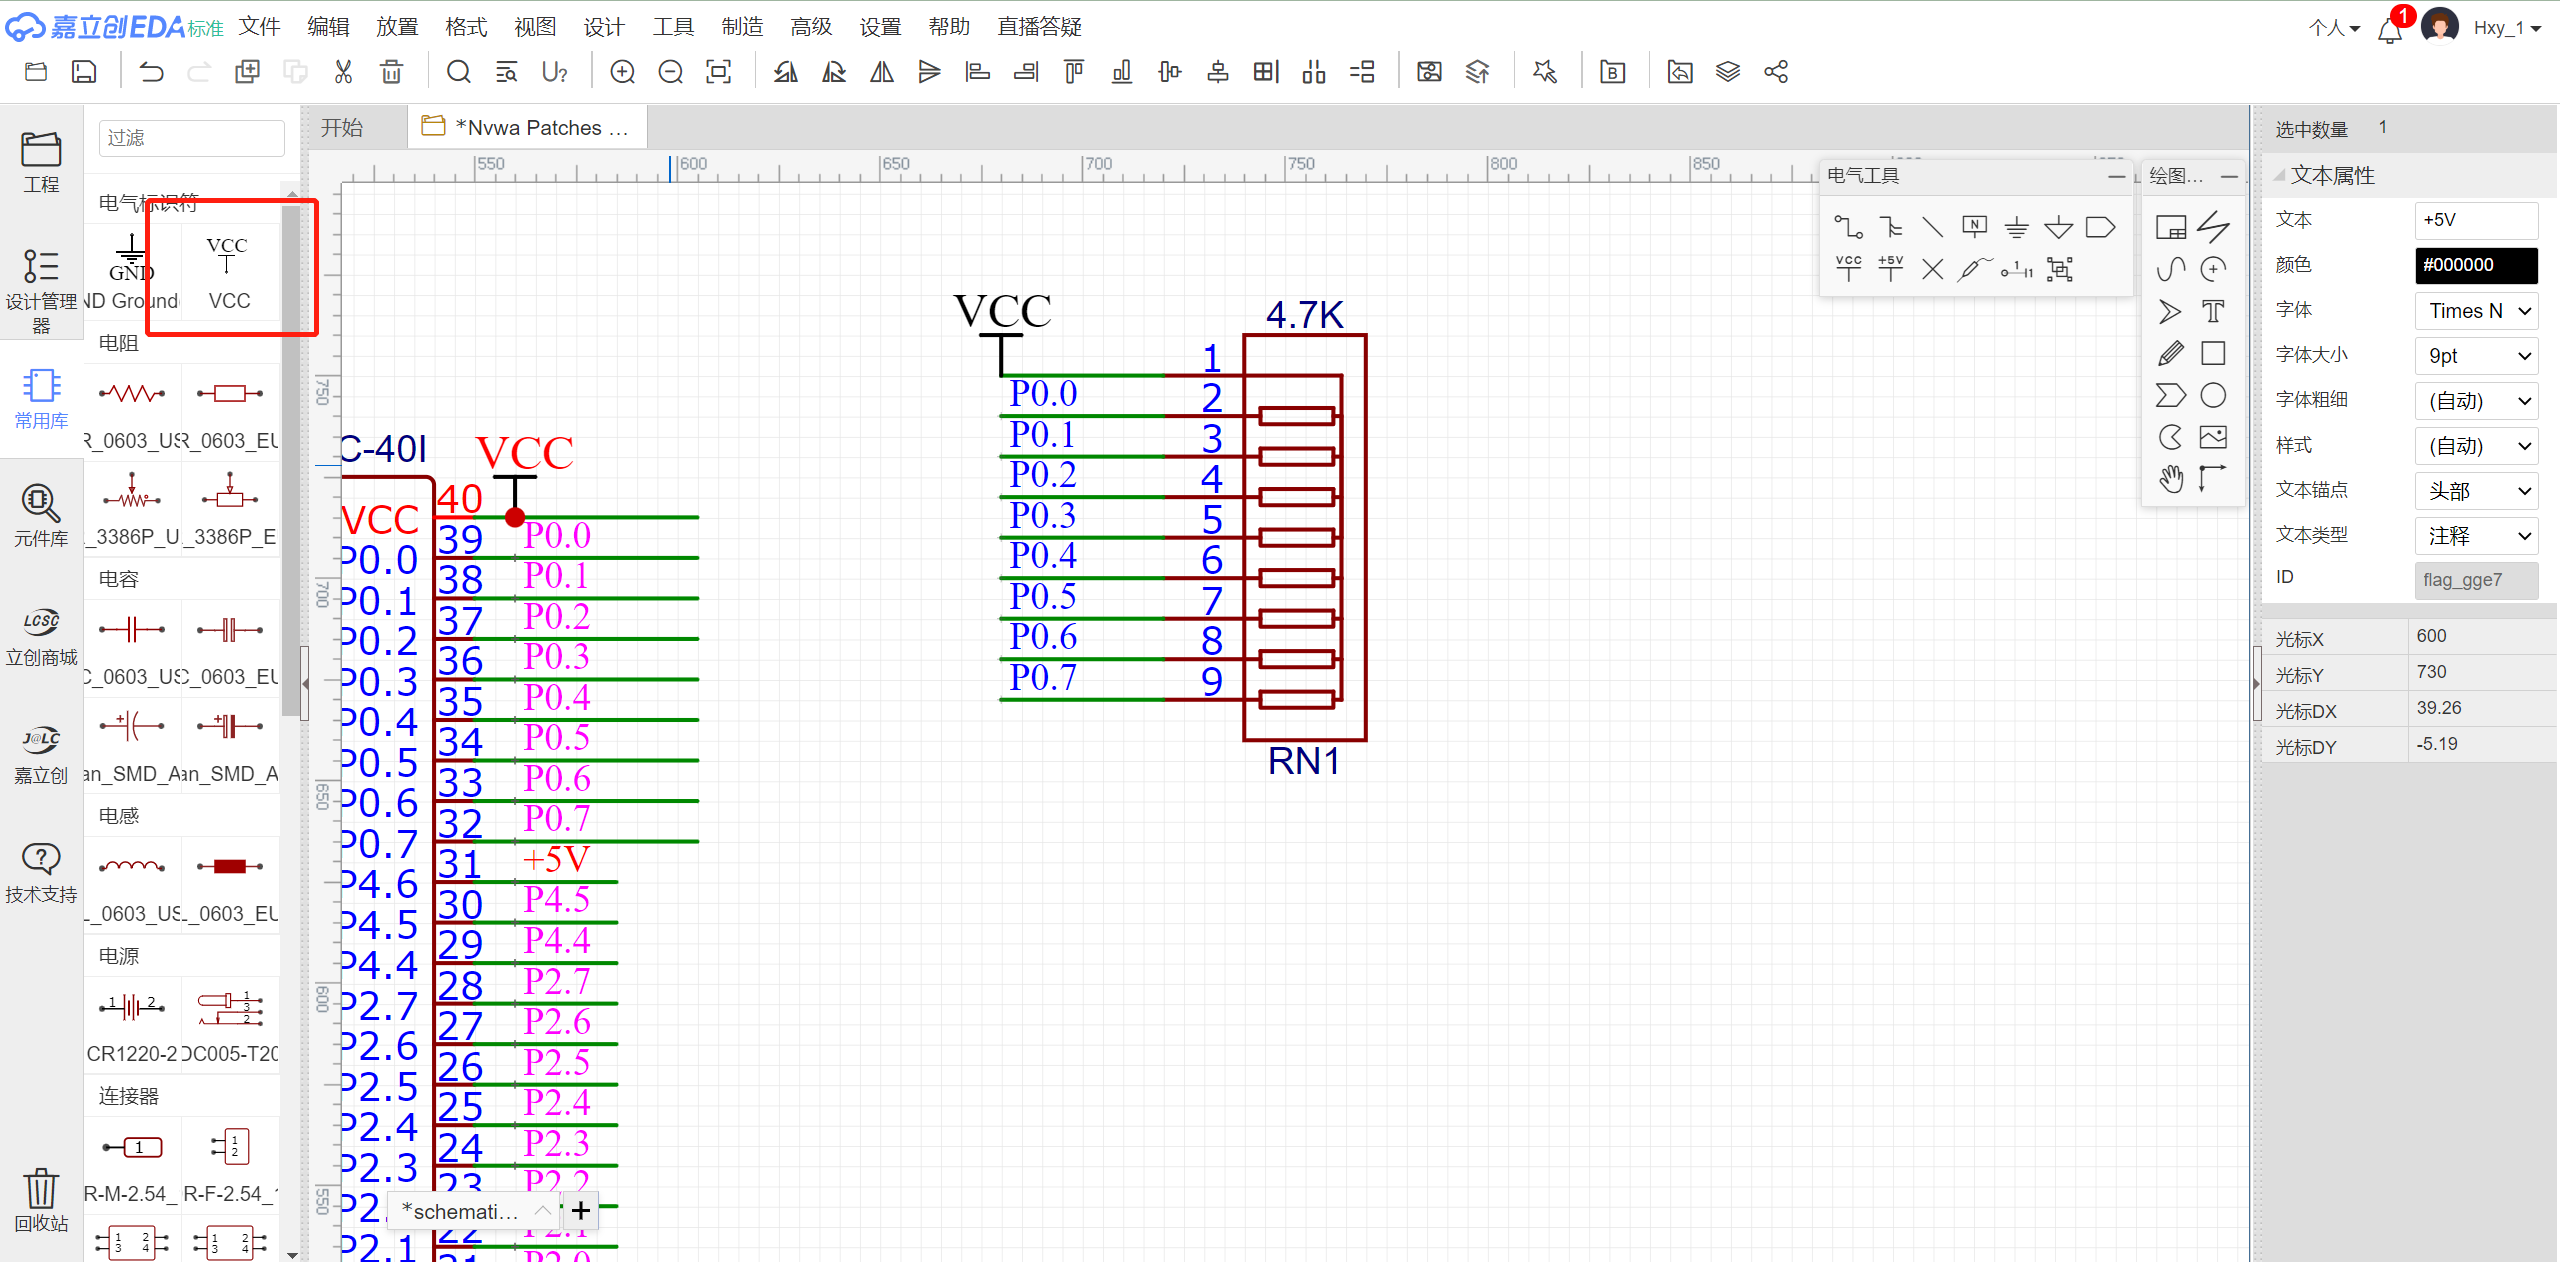Choose the Voltage Probe tool
The image size is (2560, 1262).
click(1974, 268)
